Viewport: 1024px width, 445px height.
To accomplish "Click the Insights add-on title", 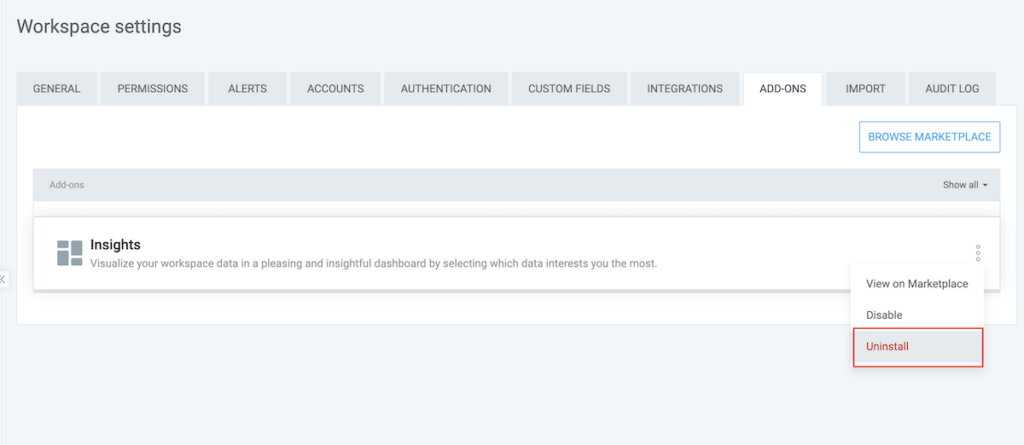I will 116,244.
